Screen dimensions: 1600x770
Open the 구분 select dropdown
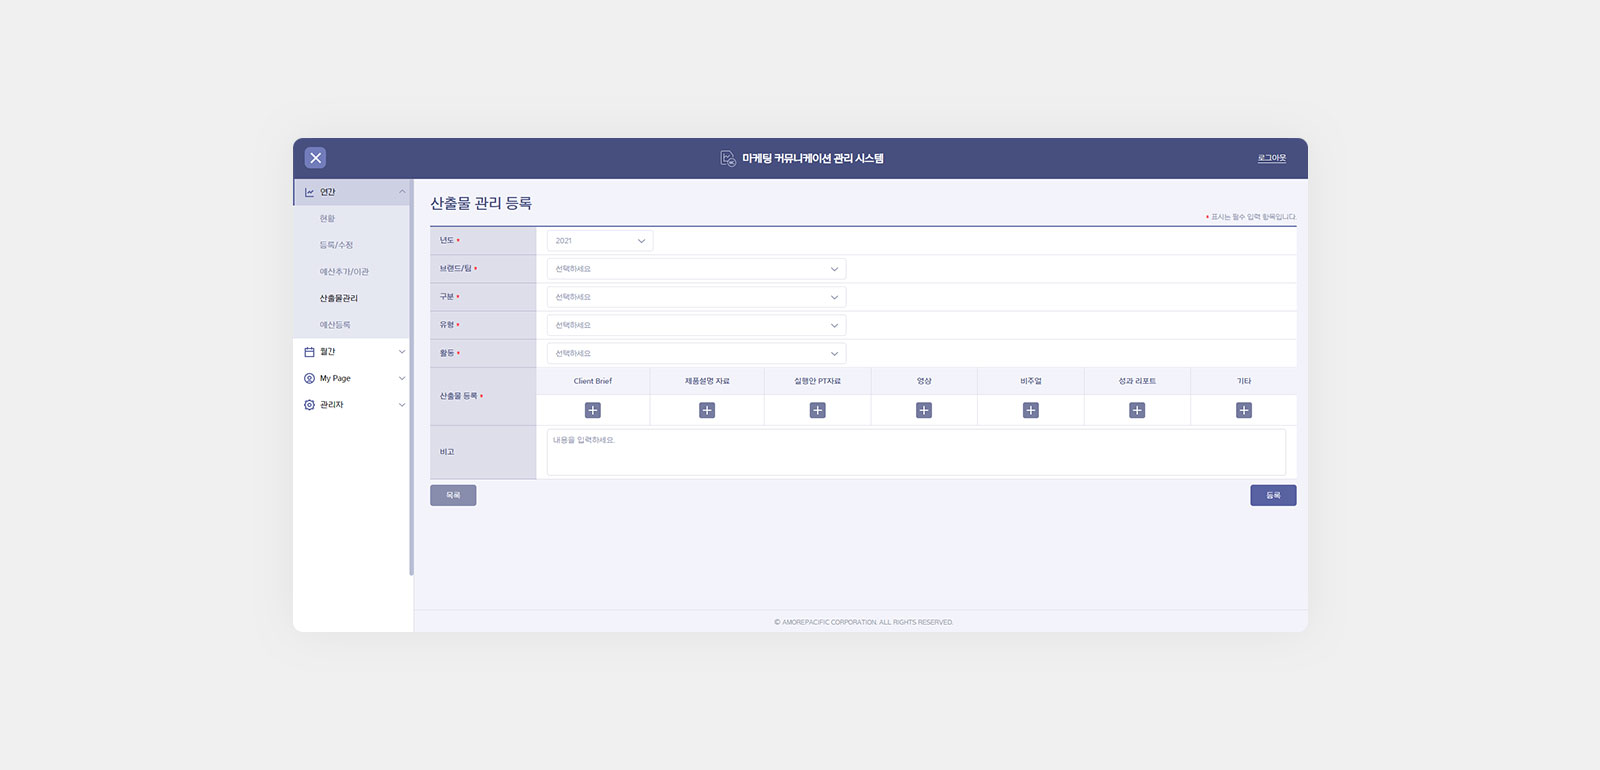[x=696, y=297]
